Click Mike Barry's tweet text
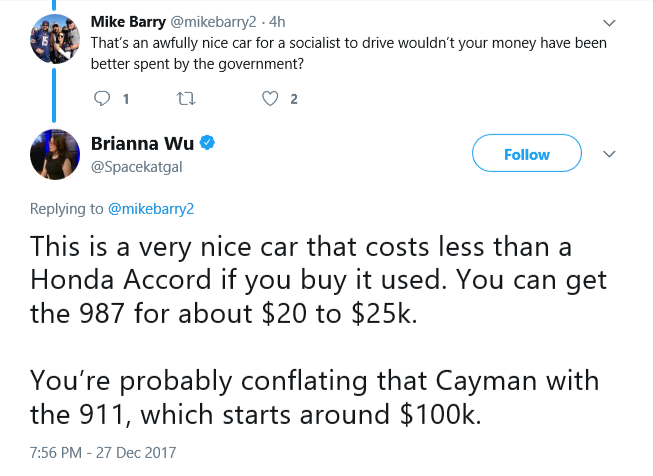Image resolution: width=653 pixels, height=476 pixels. 349,53
